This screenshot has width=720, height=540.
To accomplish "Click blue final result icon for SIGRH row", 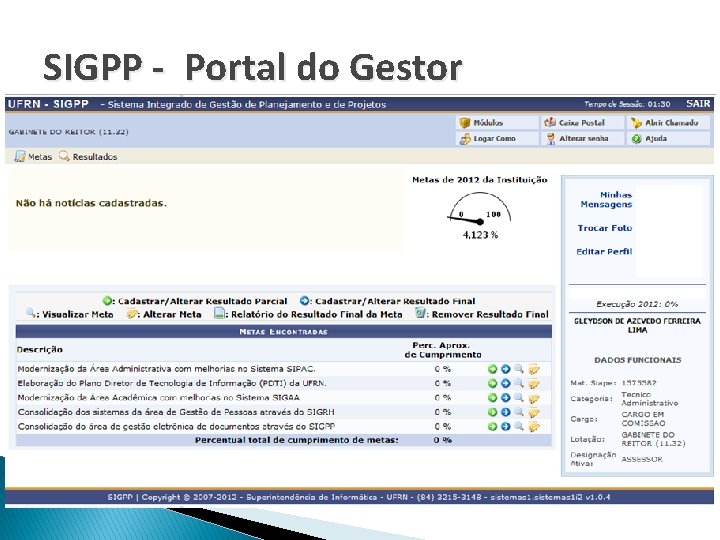I will pos(506,412).
